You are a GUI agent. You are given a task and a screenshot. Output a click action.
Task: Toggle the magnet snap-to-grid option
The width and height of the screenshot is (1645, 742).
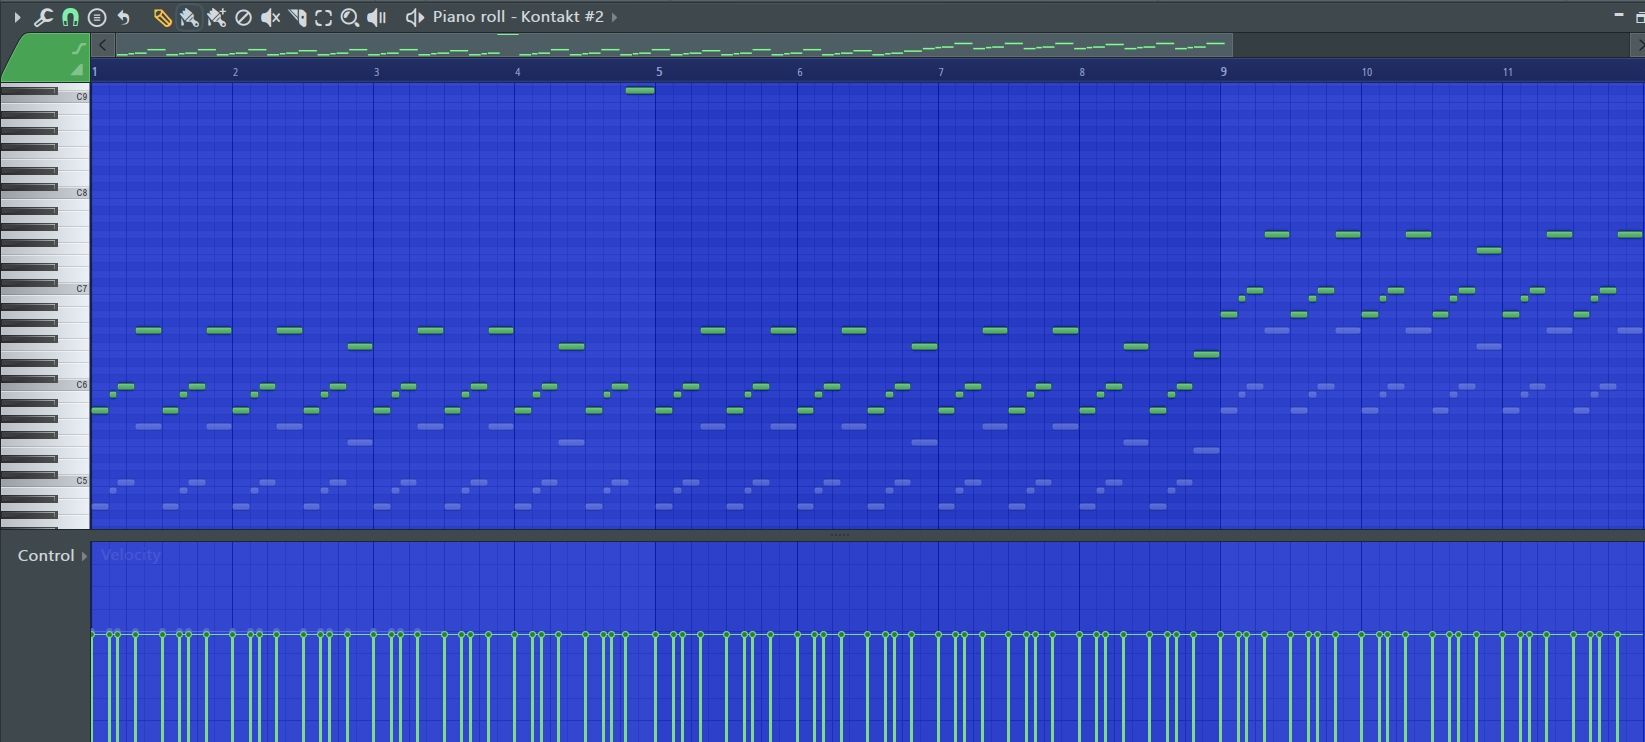70,17
